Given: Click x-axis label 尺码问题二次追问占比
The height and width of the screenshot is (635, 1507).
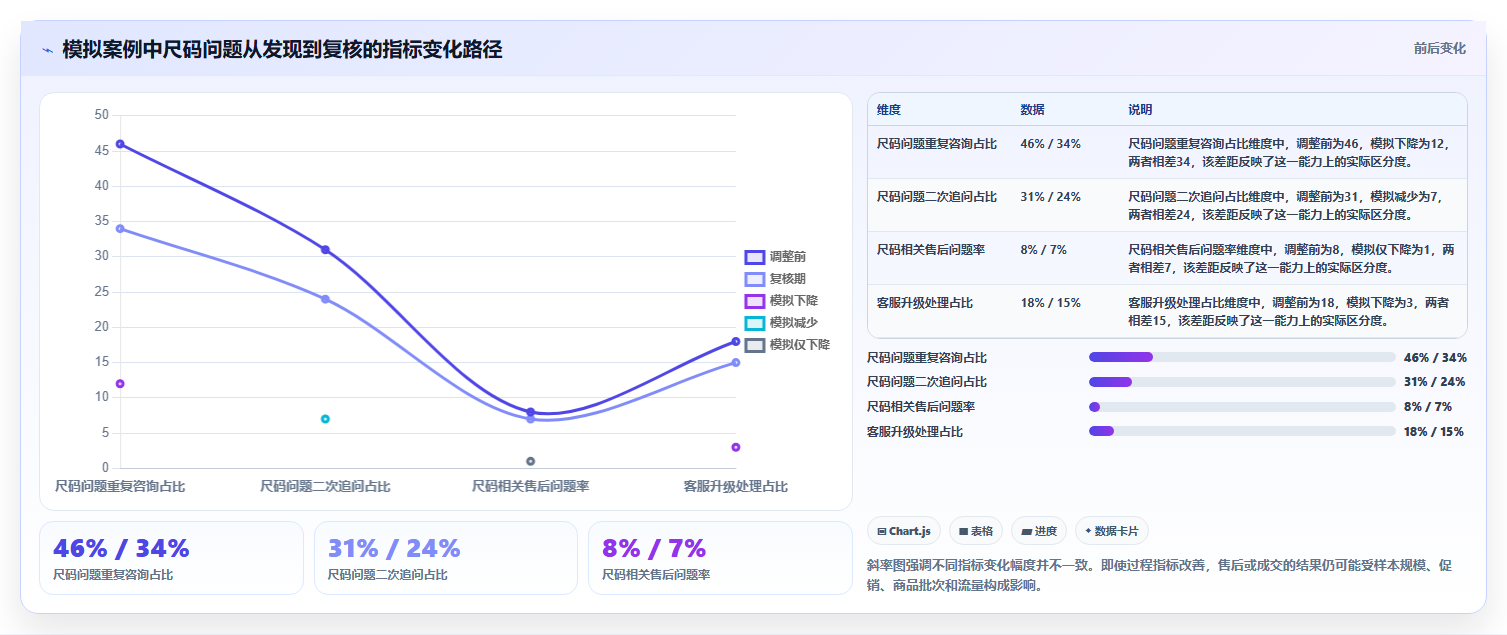Looking at the screenshot, I should (x=325, y=486).
